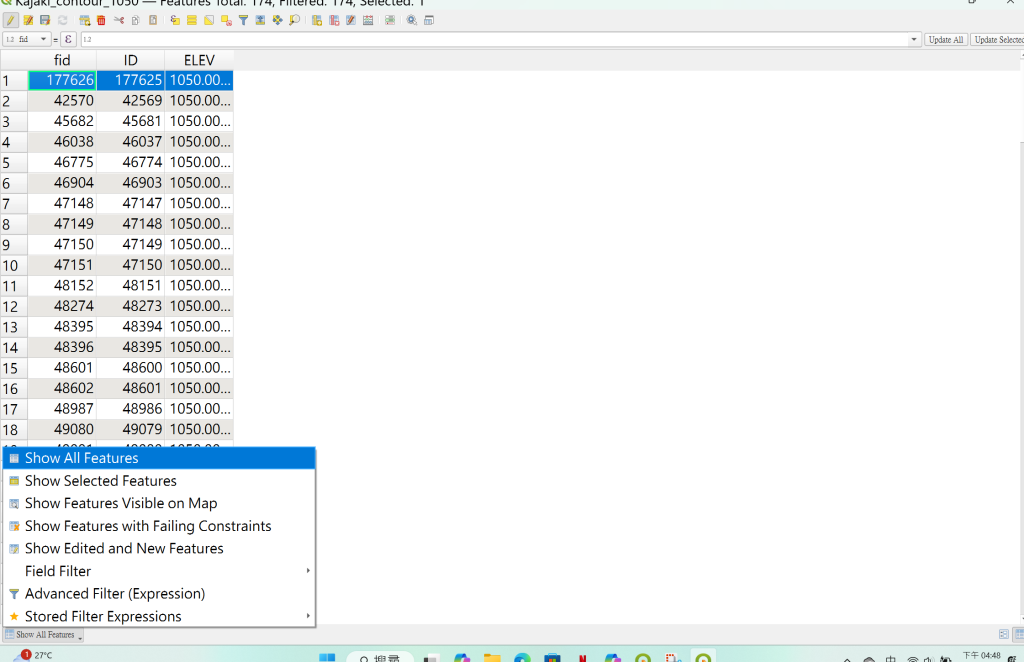Invert the current selection

pyautogui.click(x=209, y=20)
